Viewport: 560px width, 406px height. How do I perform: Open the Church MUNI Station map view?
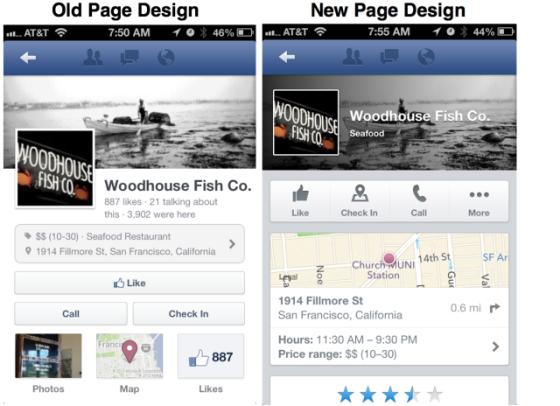click(389, 260)
